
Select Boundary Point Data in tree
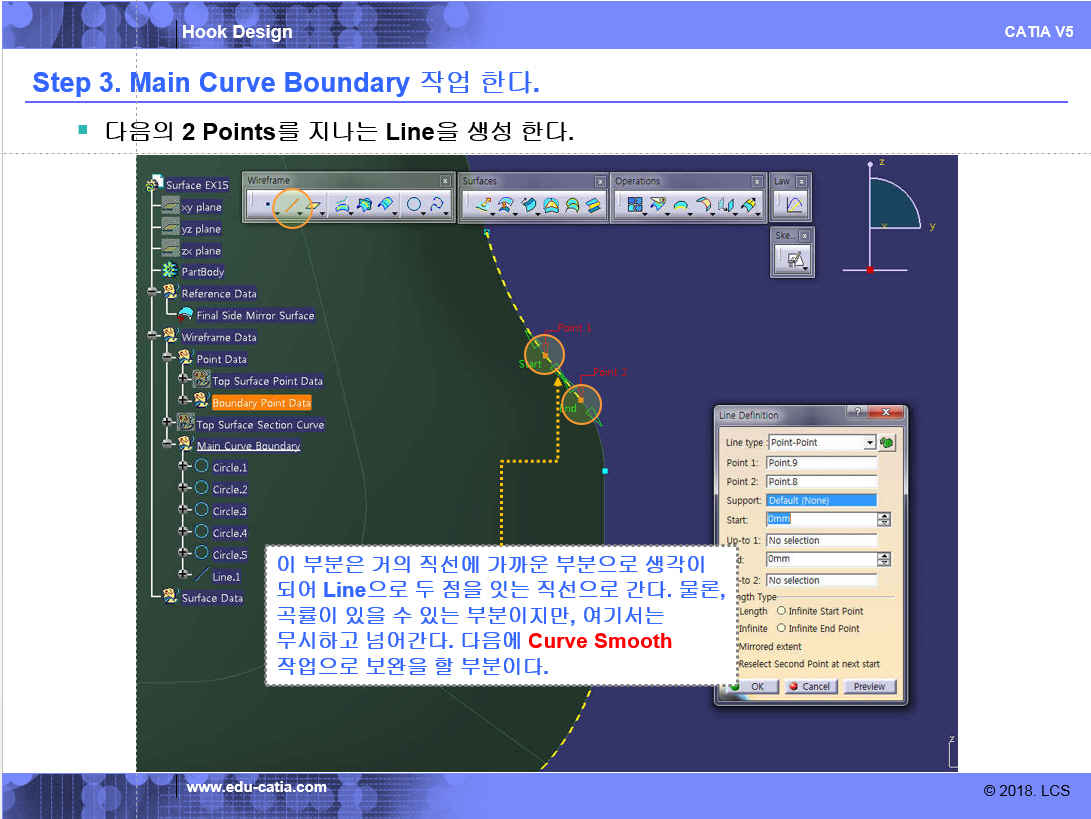coord(261,403)
